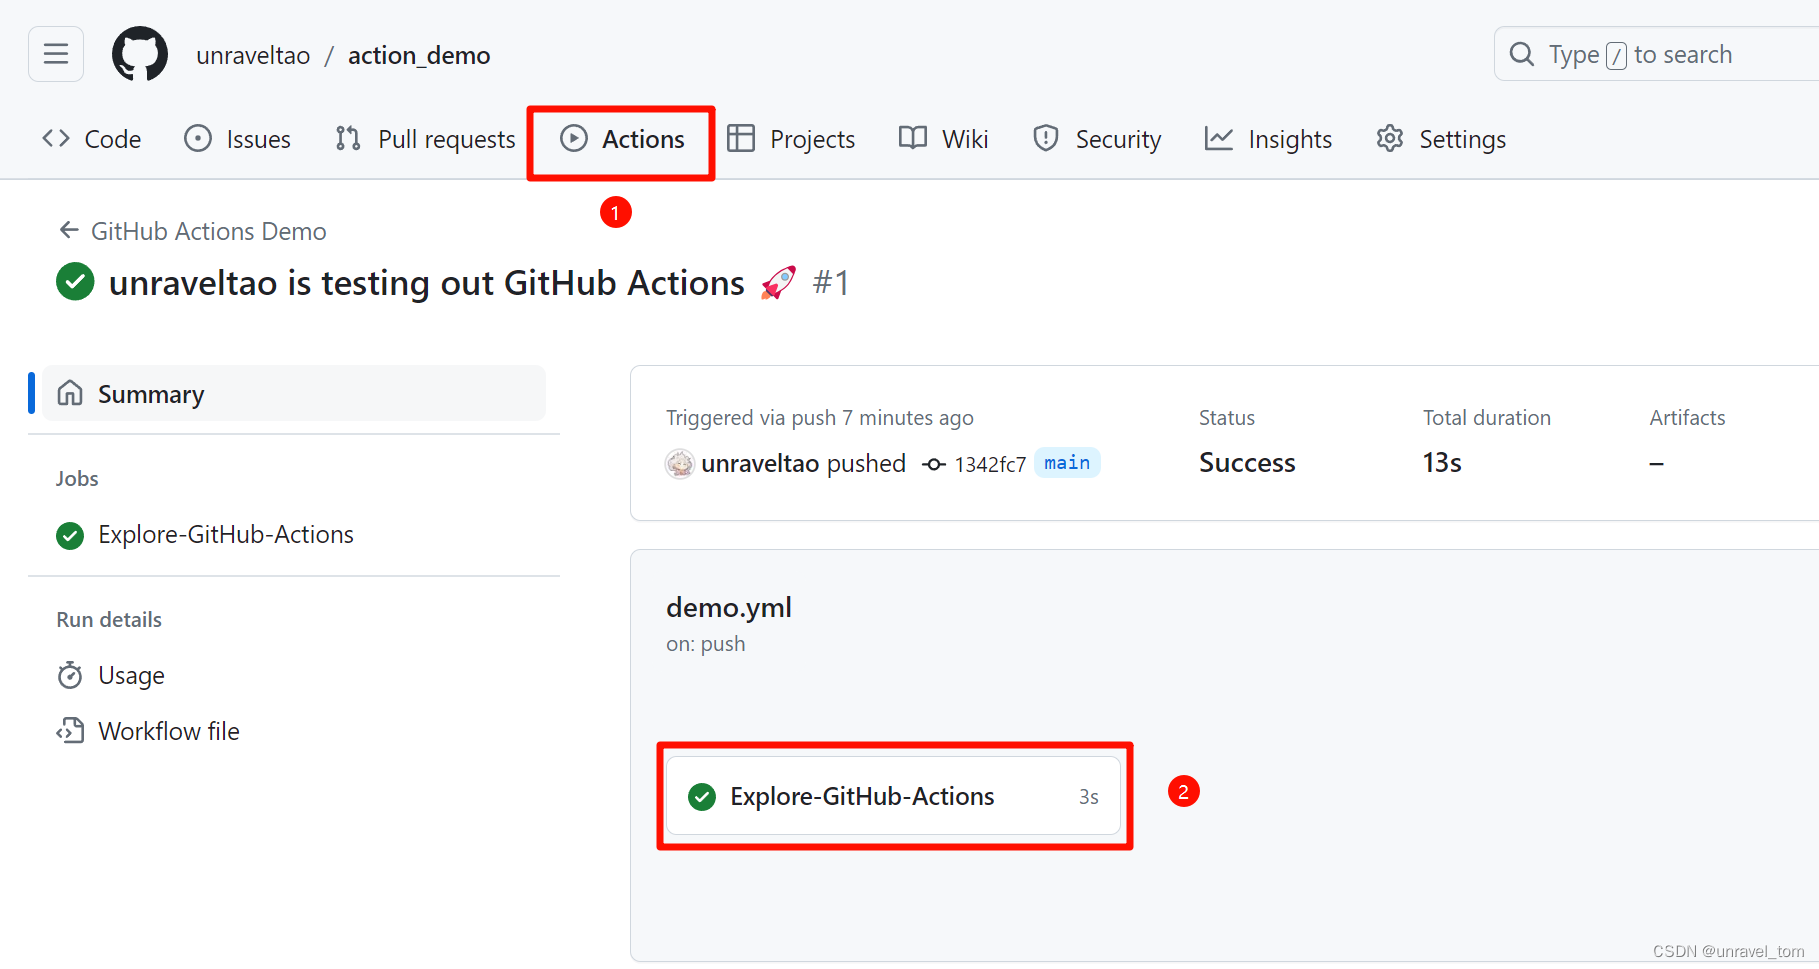The image size is (1819, 969).
Task: Open the Insights tab
Action: [1269, 139]
